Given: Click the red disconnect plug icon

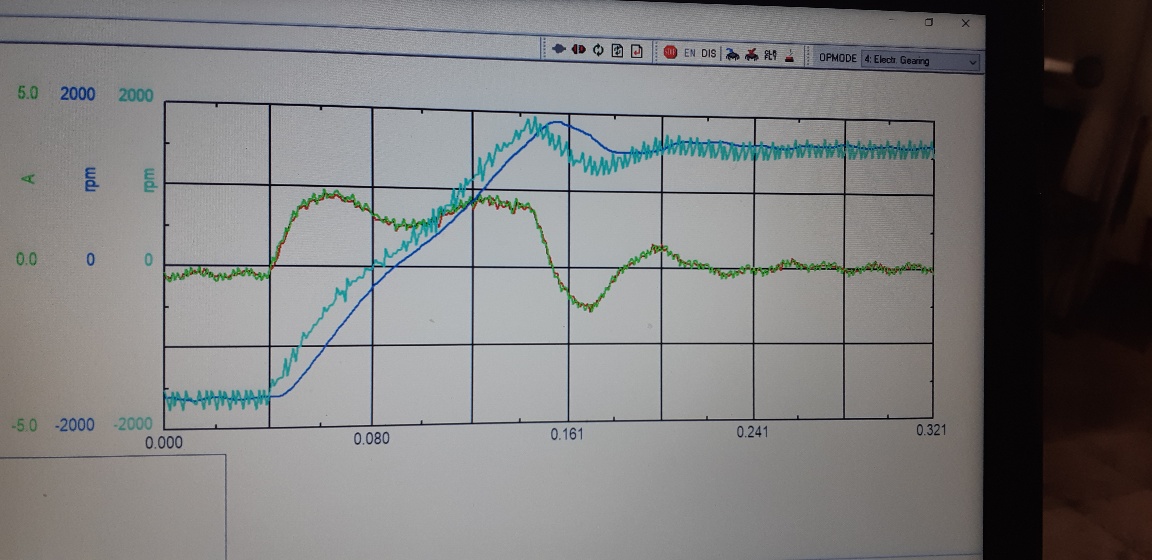Looking at the screenshot, I should click(x=578, y=49).
